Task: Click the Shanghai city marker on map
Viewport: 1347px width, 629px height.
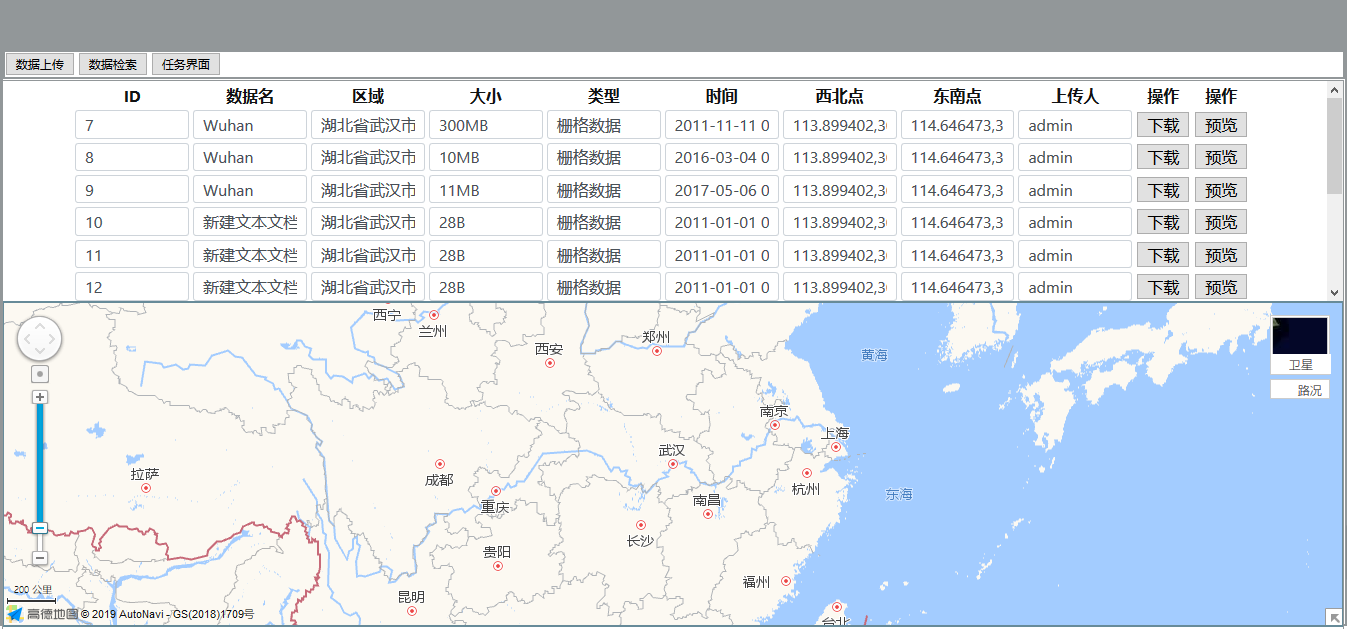Action: click(836, 447)
